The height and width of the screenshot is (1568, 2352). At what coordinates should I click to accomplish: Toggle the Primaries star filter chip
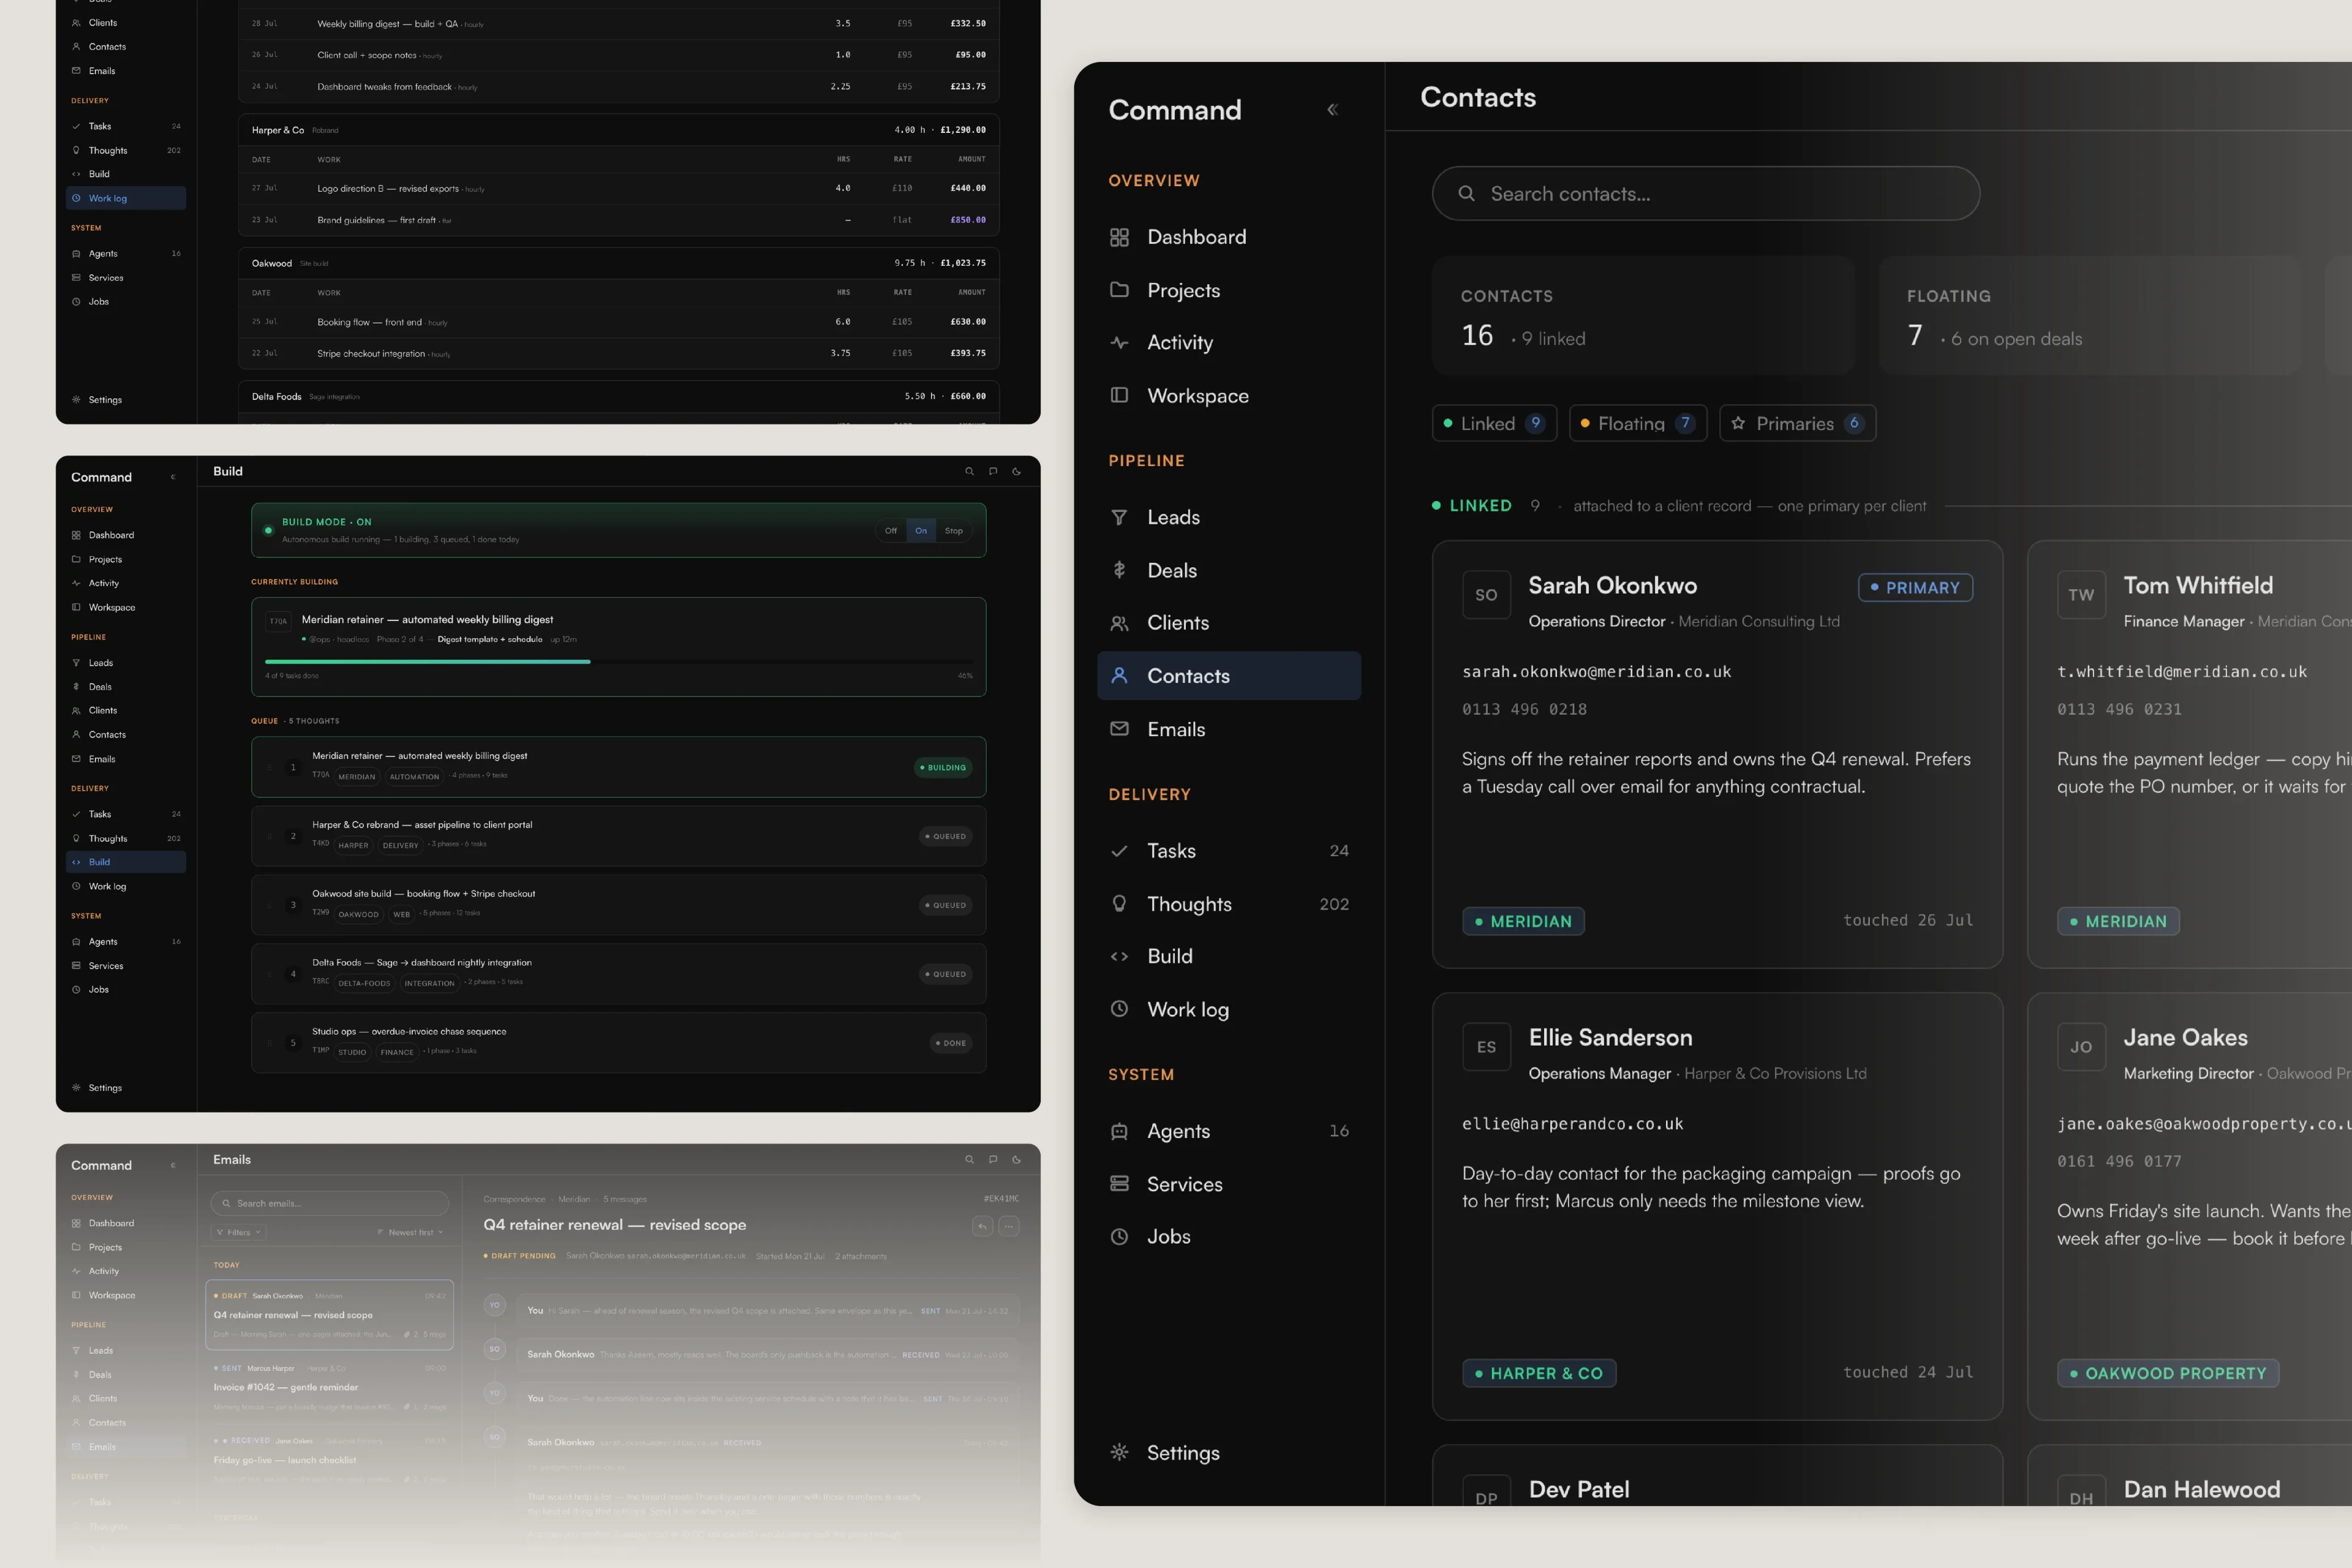pyautogui.click(x=1797, y=423)
